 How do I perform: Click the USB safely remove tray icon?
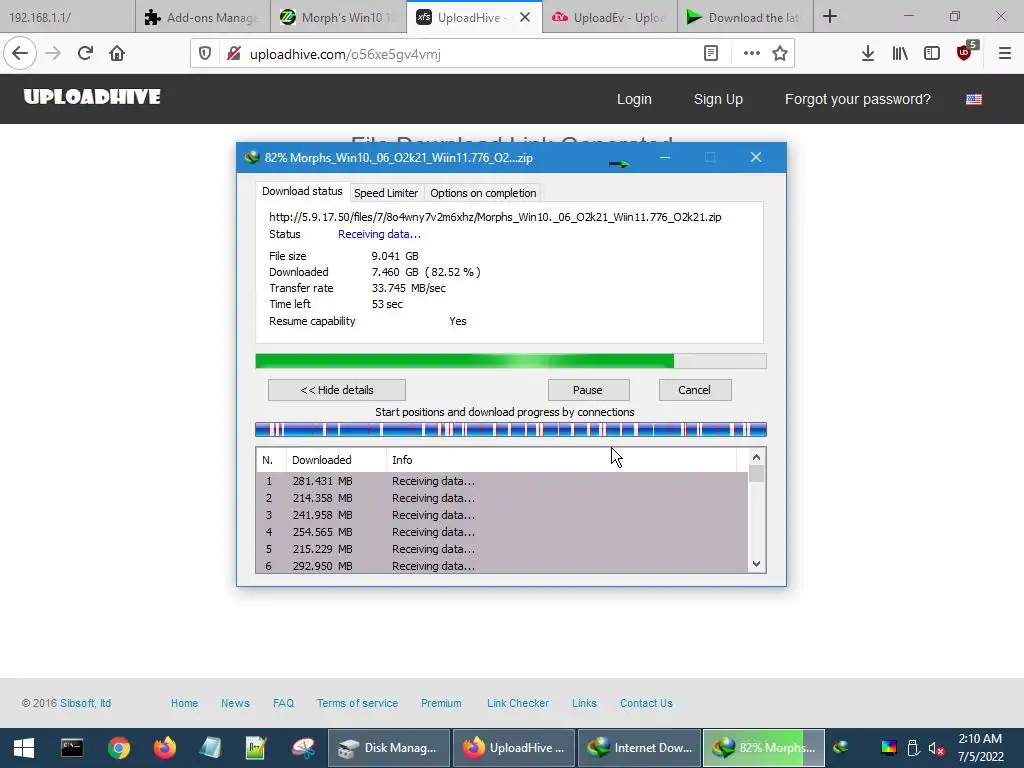click(913, 748)
